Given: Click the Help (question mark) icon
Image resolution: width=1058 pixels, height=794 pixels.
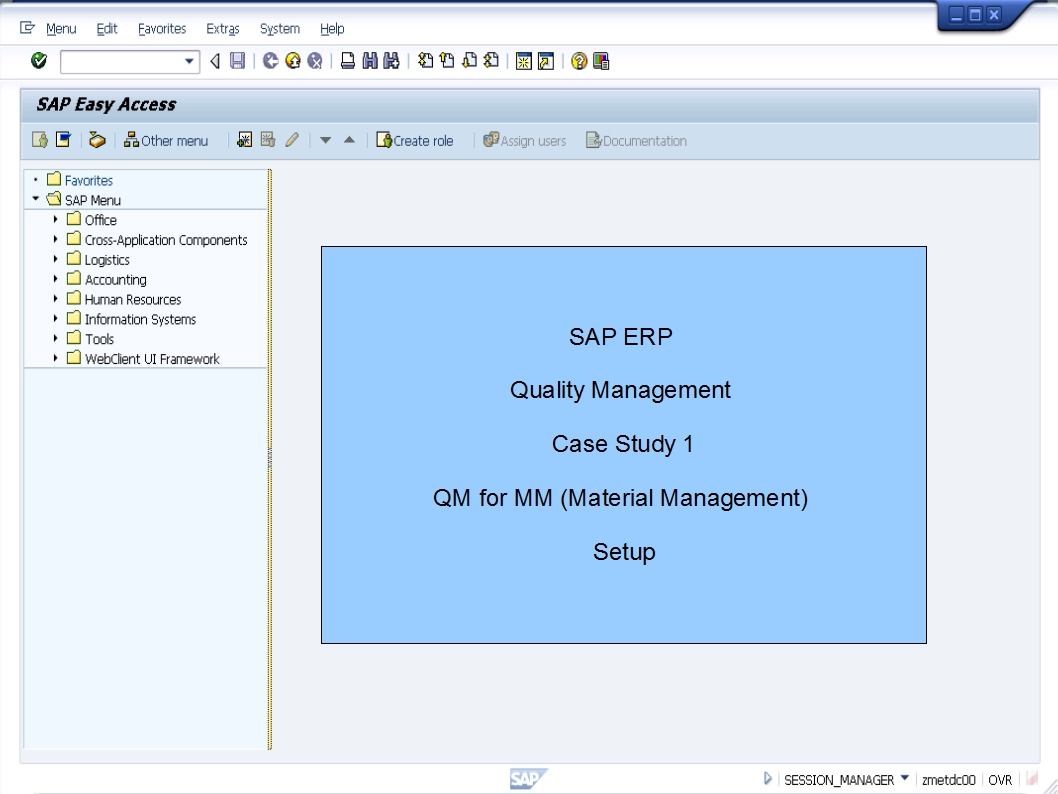Looking at the screenshot, I should pyautogui.click(x=579, y=60).
